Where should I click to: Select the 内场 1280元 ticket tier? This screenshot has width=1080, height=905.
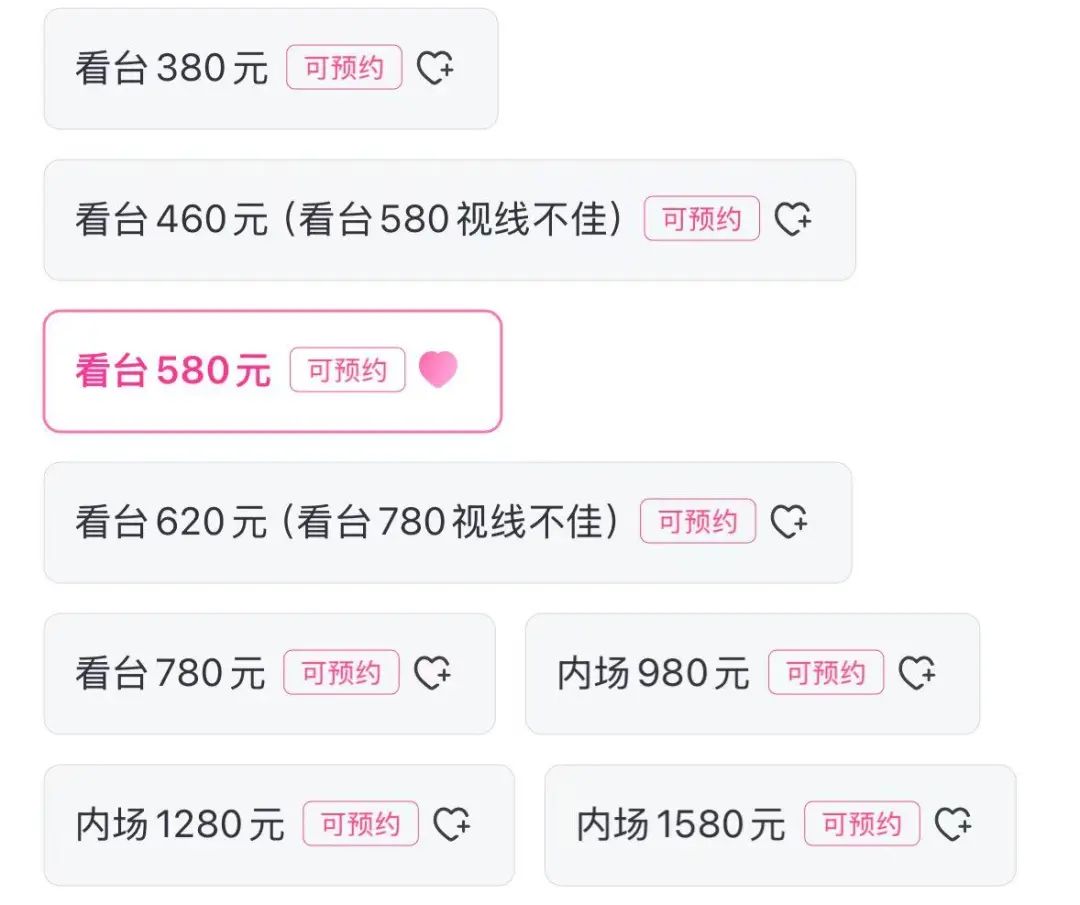click(279, 824)
